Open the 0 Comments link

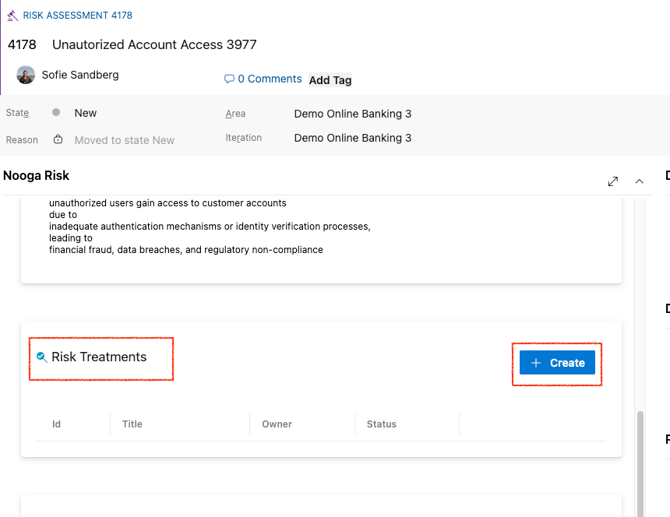[269, 79]
